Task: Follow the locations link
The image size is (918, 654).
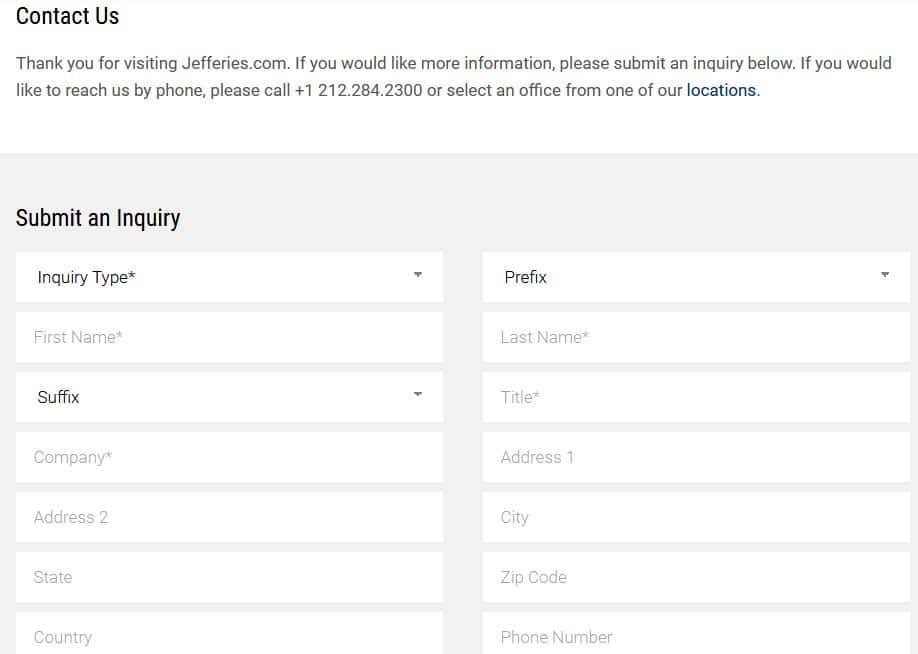Action: click(x=720, y=90)
